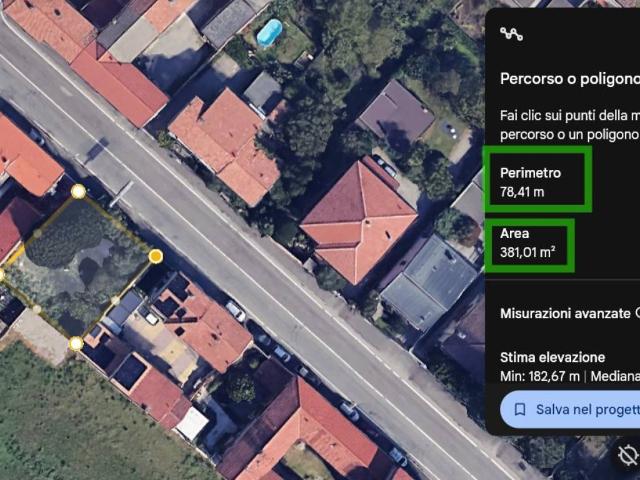Image resolution: width=640 pixels, height=480 pixels.
Task: Select the Misurazioni avanzate section label
Action: [565, 313]
